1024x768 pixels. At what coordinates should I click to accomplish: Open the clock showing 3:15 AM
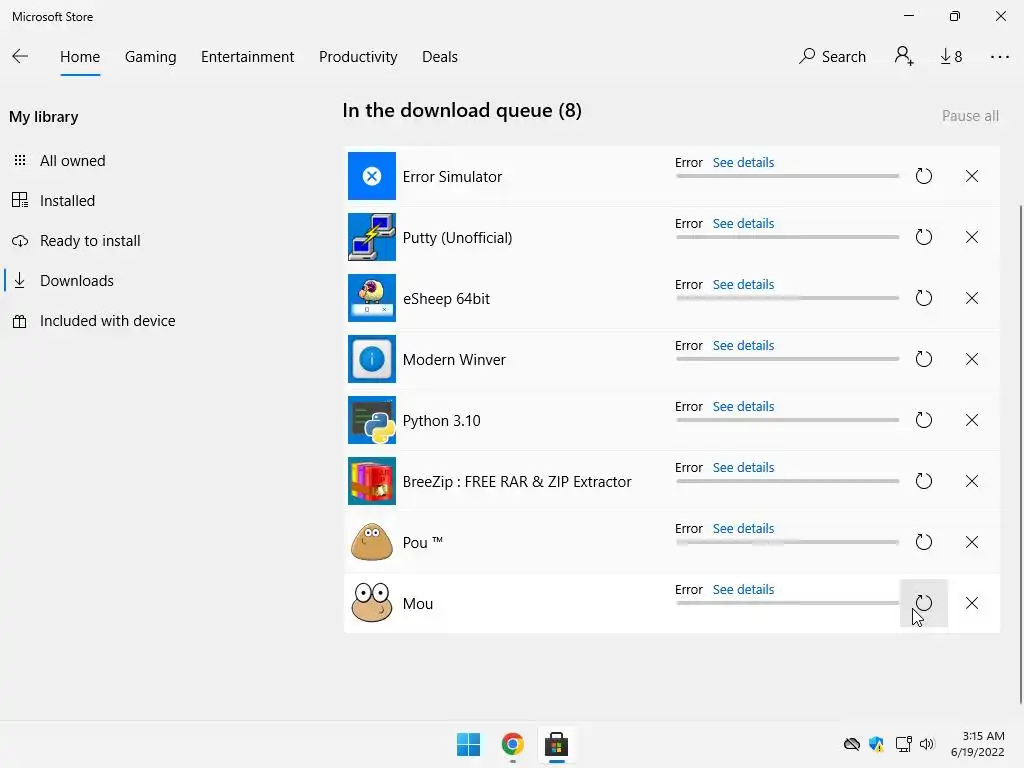click(x=977, y=744)
